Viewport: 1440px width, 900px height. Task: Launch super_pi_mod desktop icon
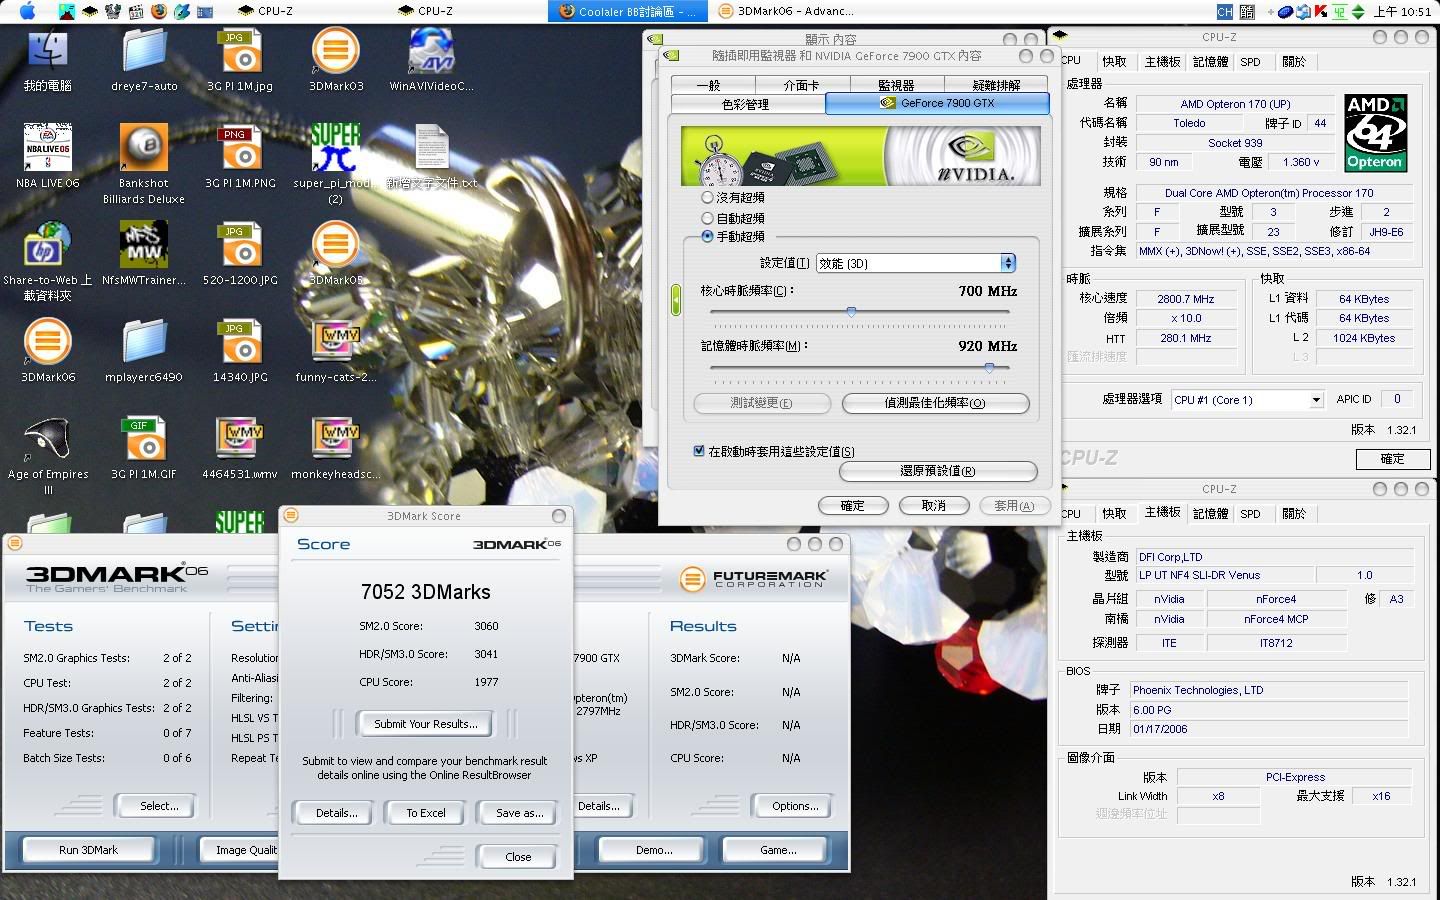click(x=335, y=163)
